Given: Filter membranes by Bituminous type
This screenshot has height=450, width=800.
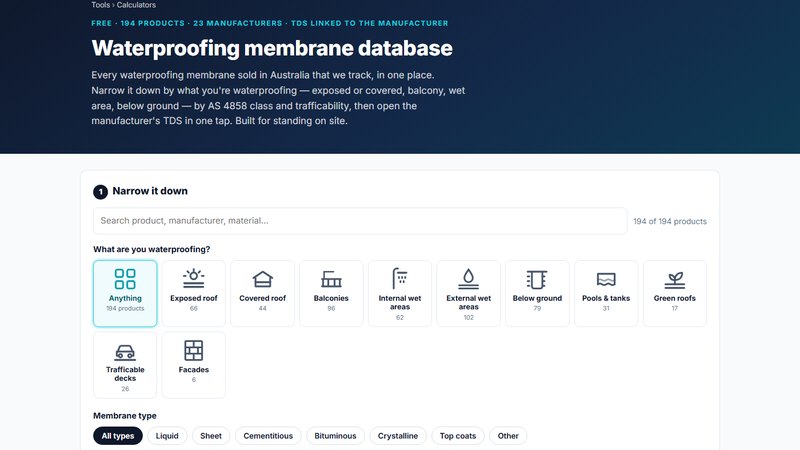Looking at the screenshot, I should (x=335, y=436).
